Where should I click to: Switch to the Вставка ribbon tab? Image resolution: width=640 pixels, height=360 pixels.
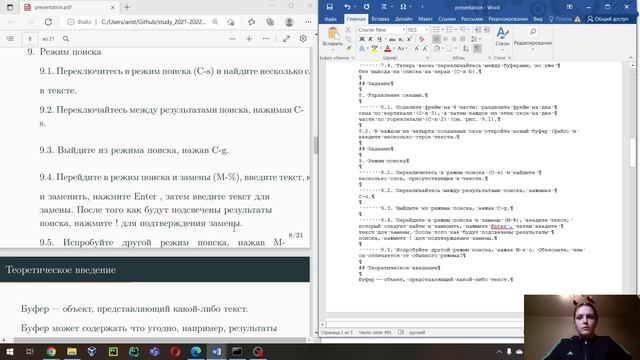tap(380, 19)
